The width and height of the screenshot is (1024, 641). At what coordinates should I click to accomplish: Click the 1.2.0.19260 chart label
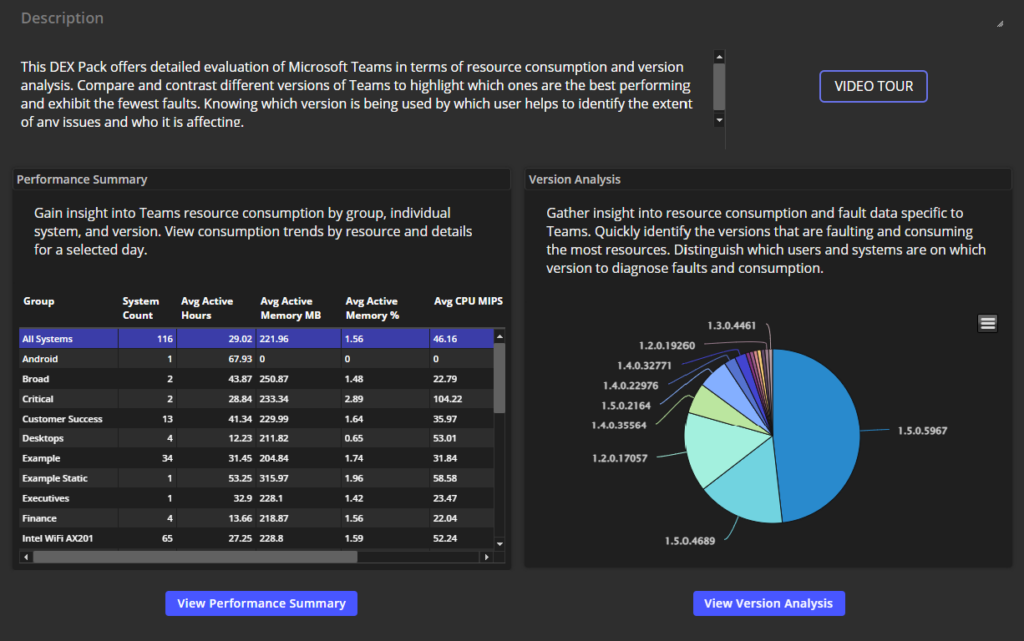(667, 345)
